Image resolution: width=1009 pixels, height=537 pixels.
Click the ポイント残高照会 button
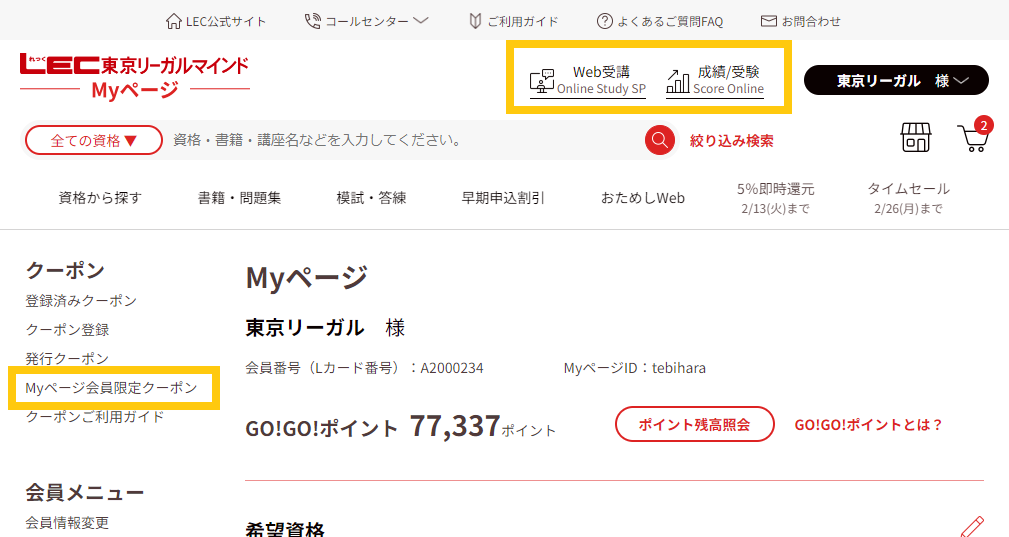(694, 424)
